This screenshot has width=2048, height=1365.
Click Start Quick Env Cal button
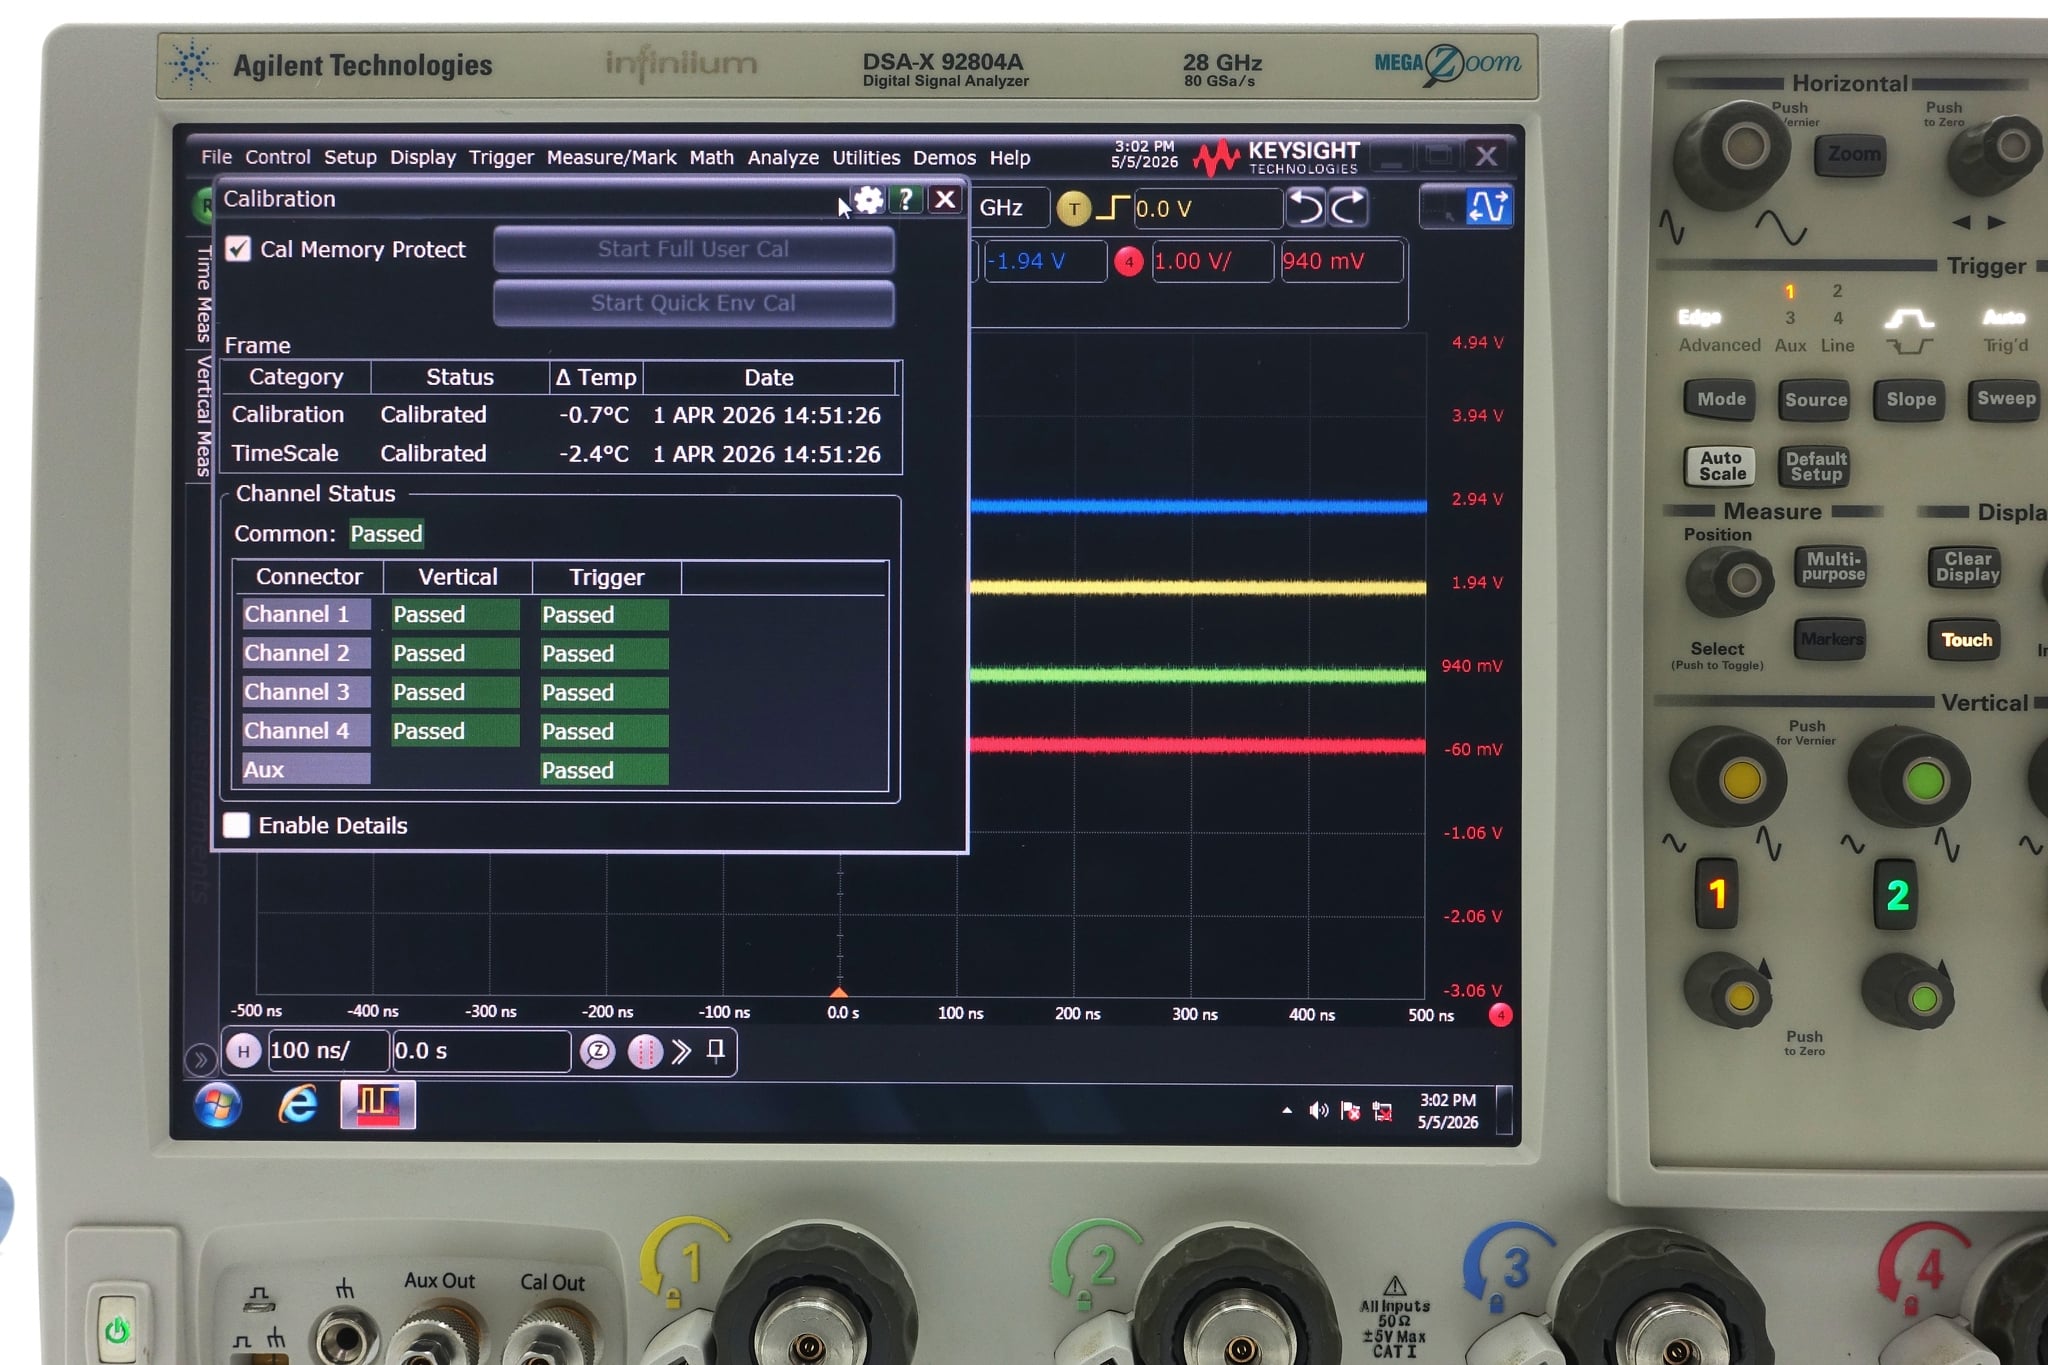click(x=693, y=303)
